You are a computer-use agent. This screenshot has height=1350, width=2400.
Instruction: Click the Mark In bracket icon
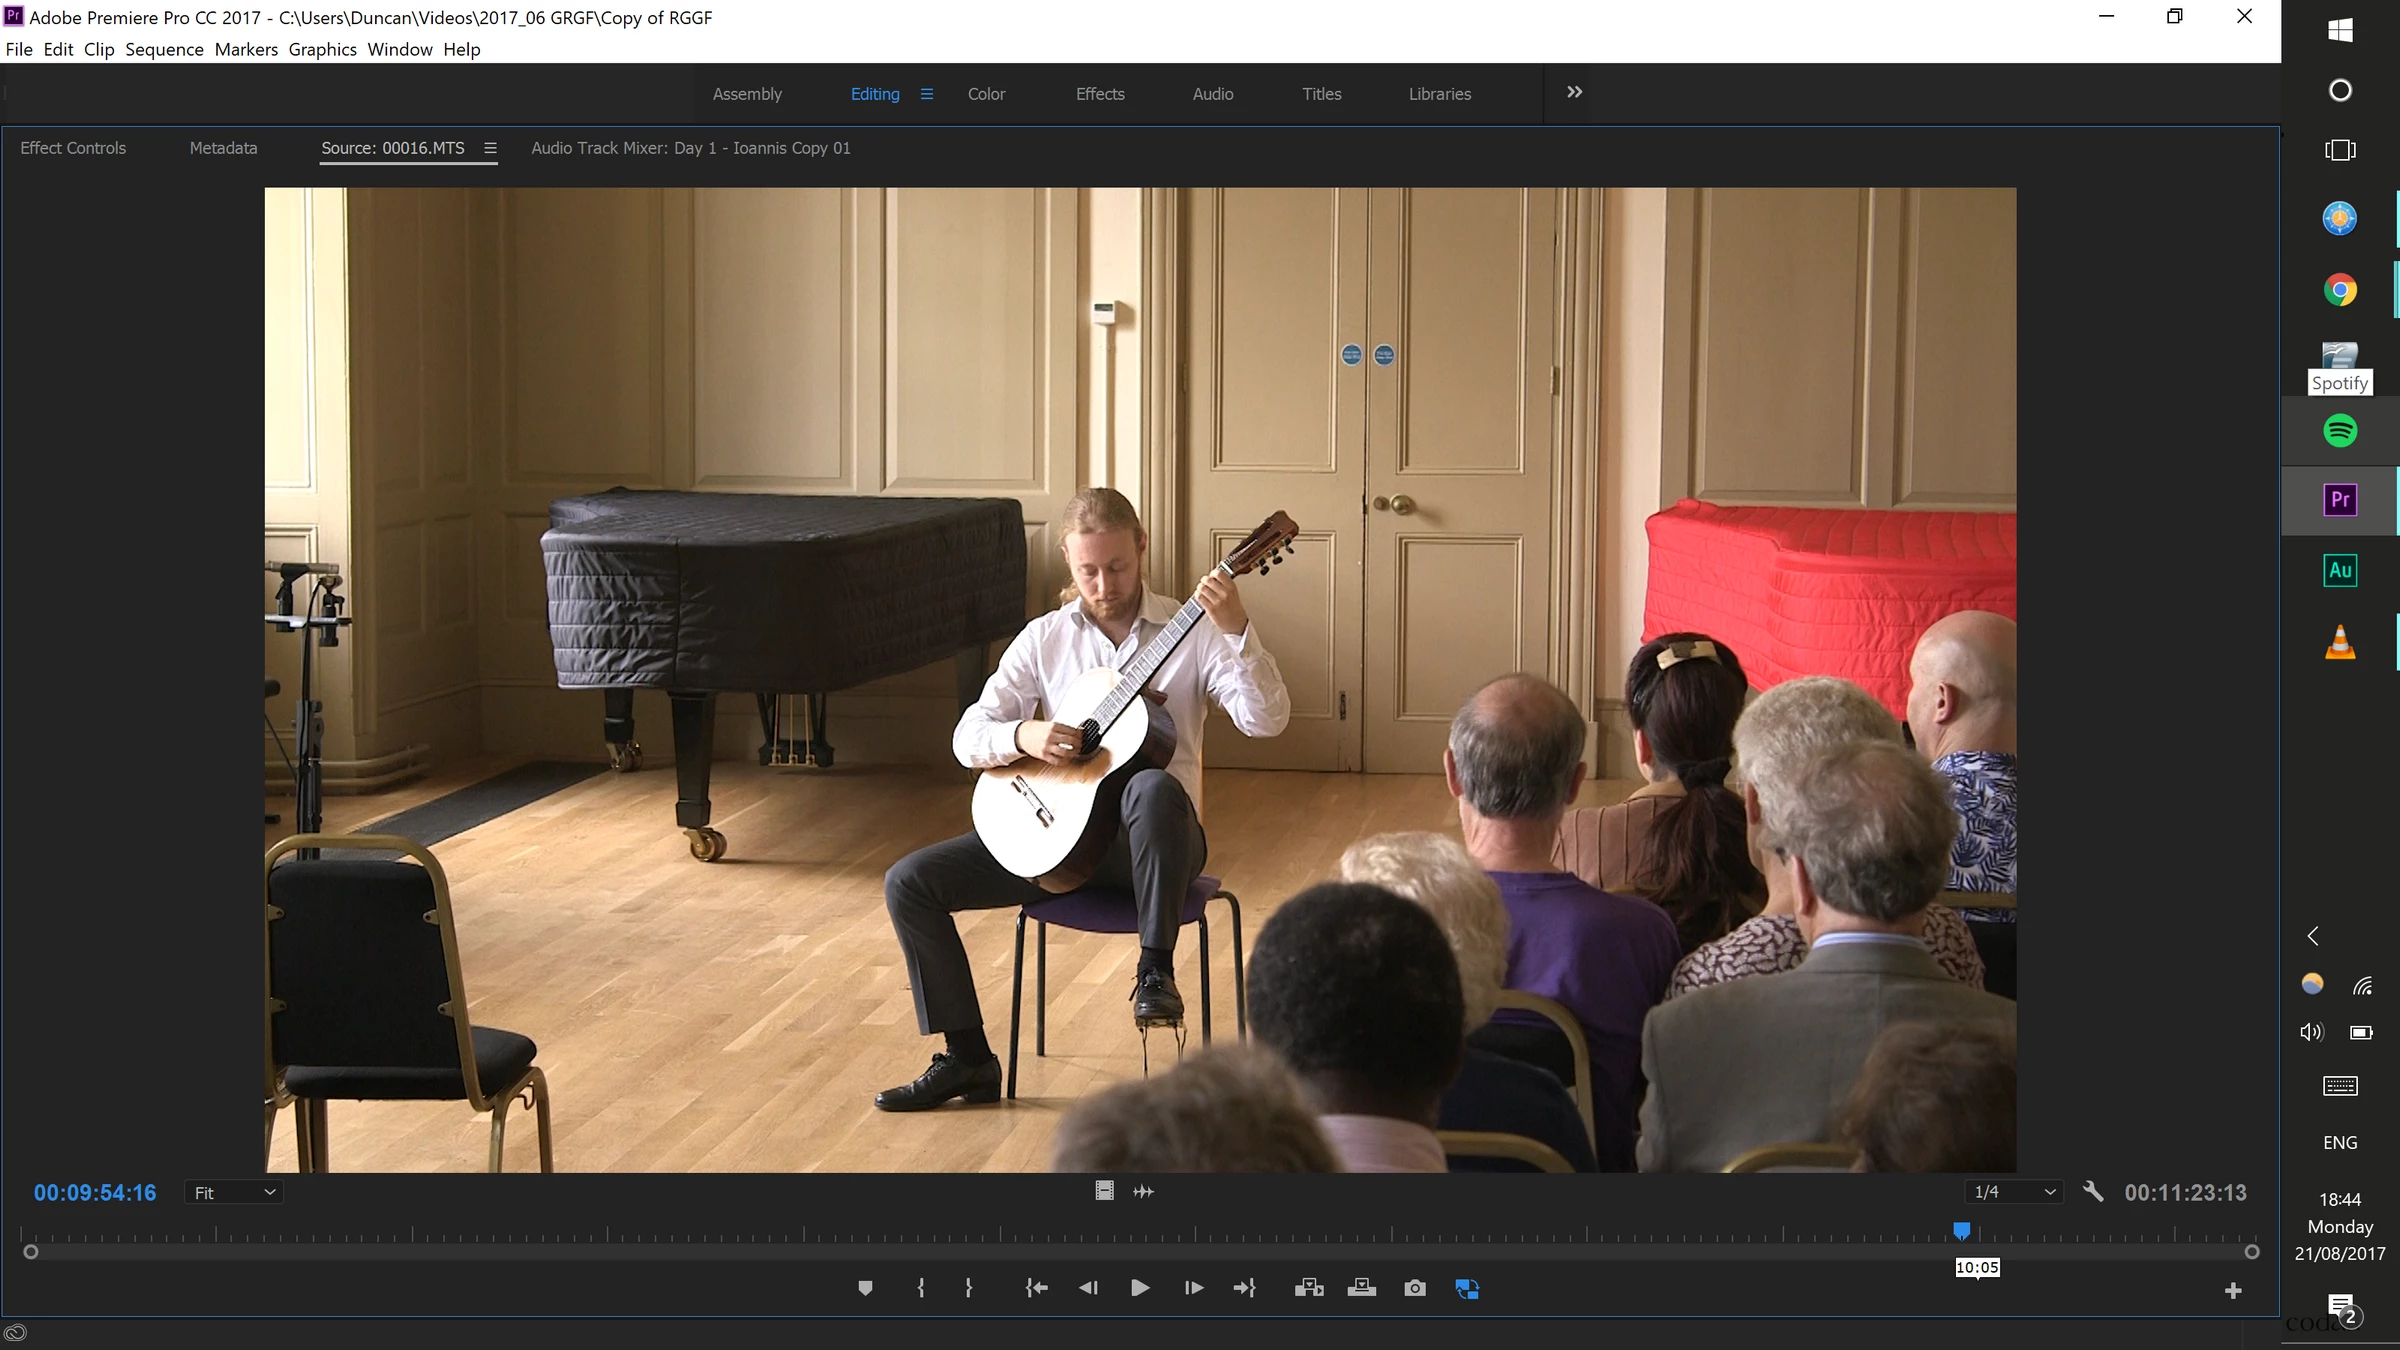921,1288
